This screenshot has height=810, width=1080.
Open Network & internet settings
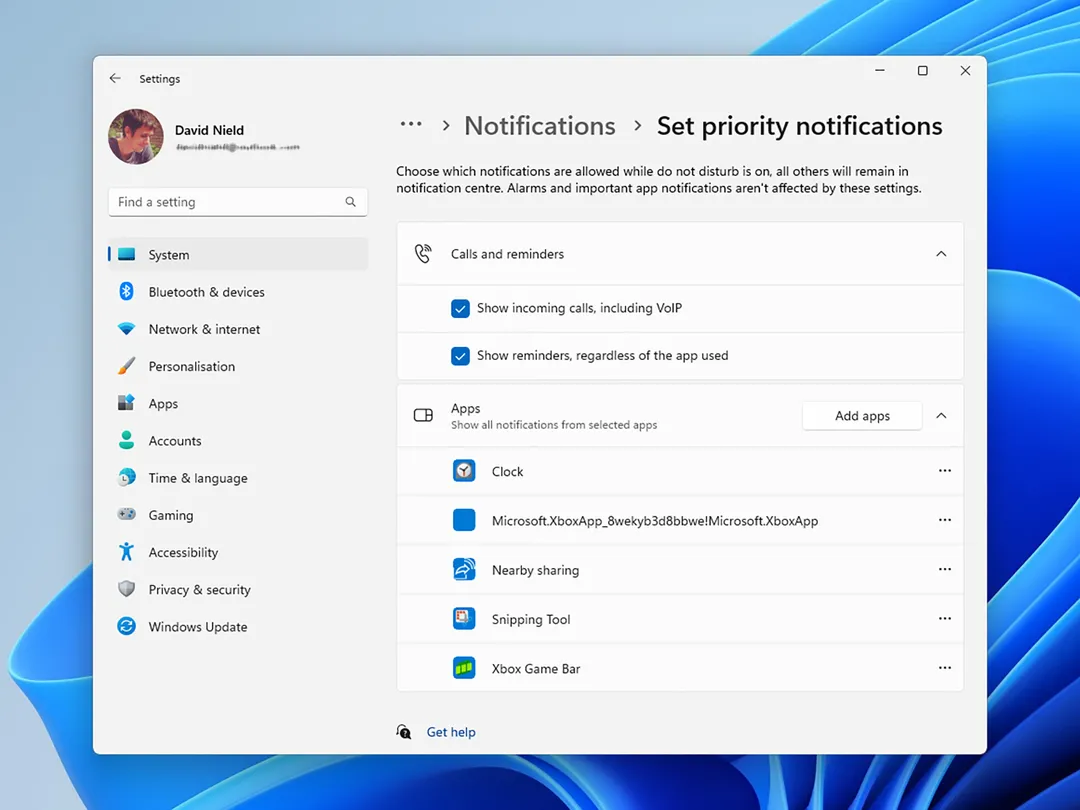(238, 329)
